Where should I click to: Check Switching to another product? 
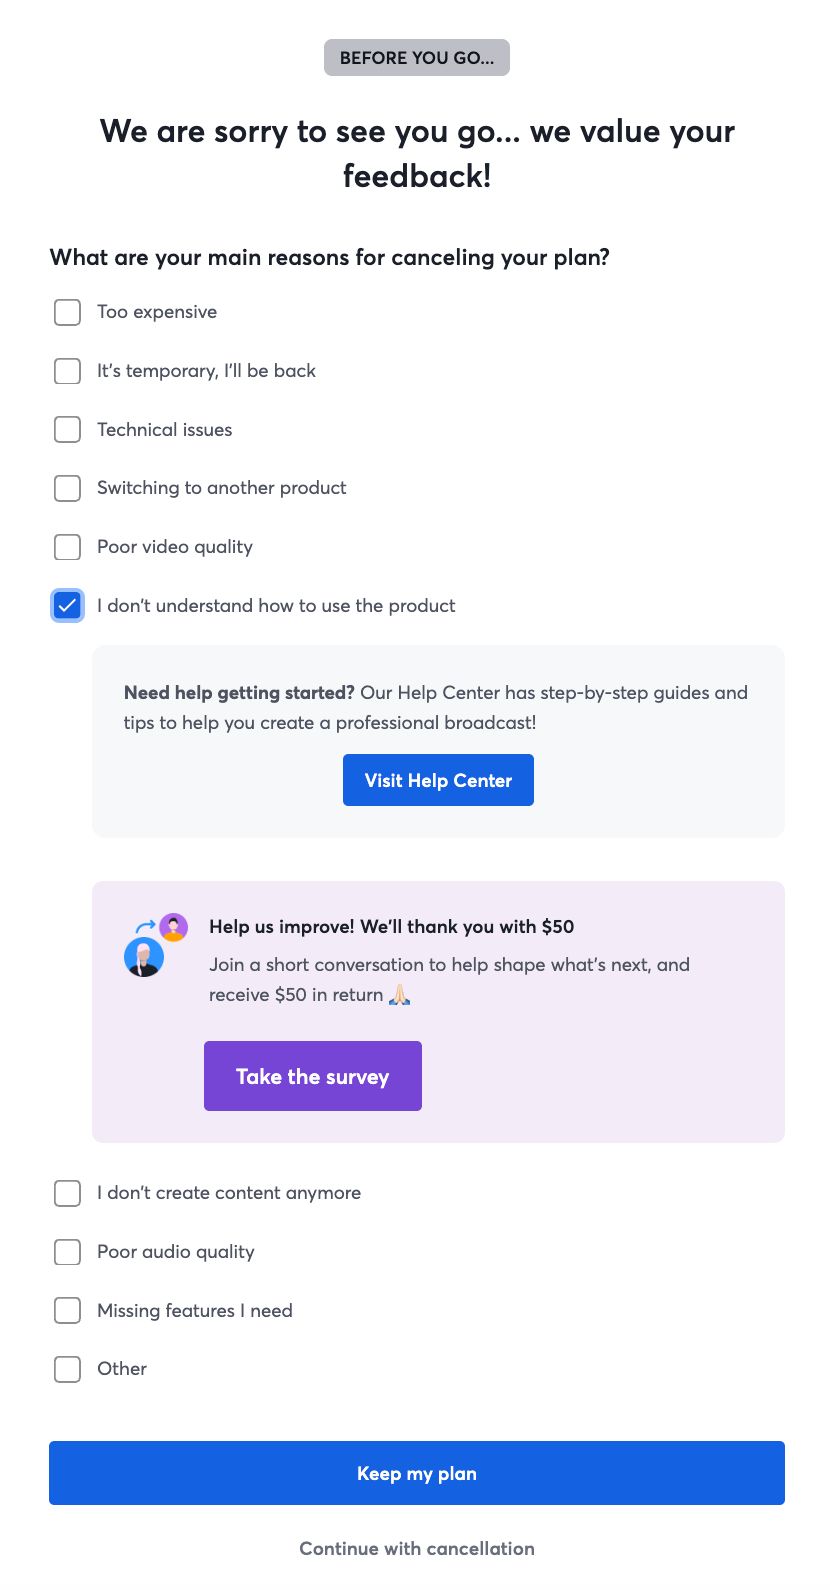67,488
